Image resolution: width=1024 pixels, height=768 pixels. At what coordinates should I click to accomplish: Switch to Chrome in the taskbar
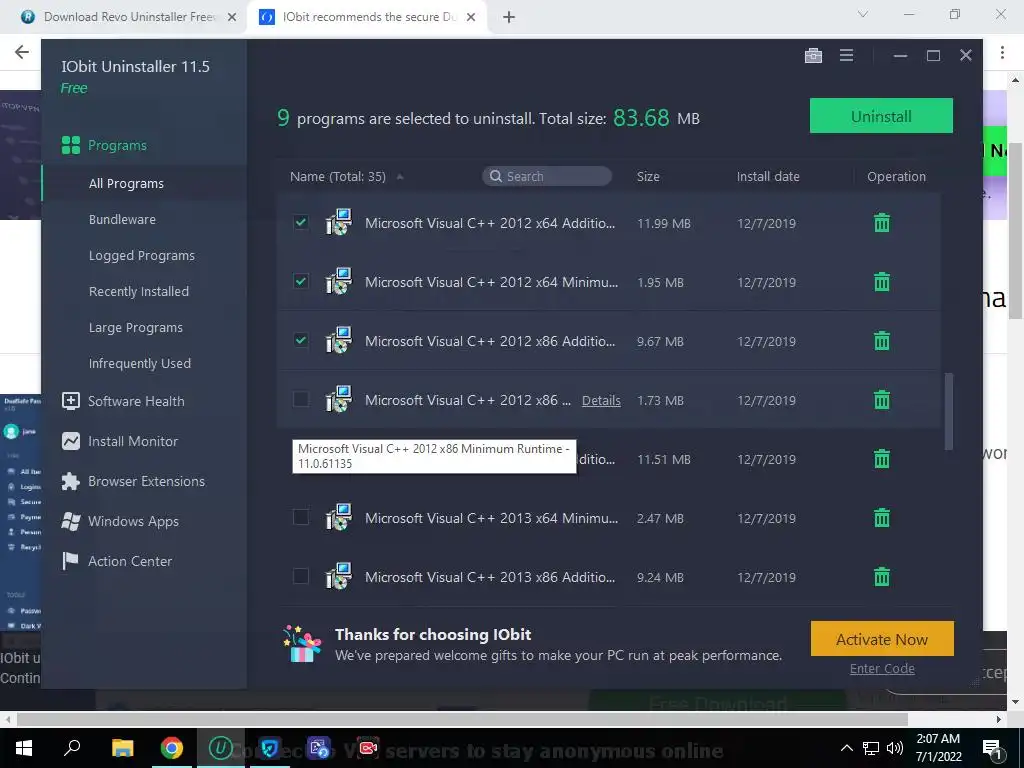pyautogui.click(x=172, y=748)
